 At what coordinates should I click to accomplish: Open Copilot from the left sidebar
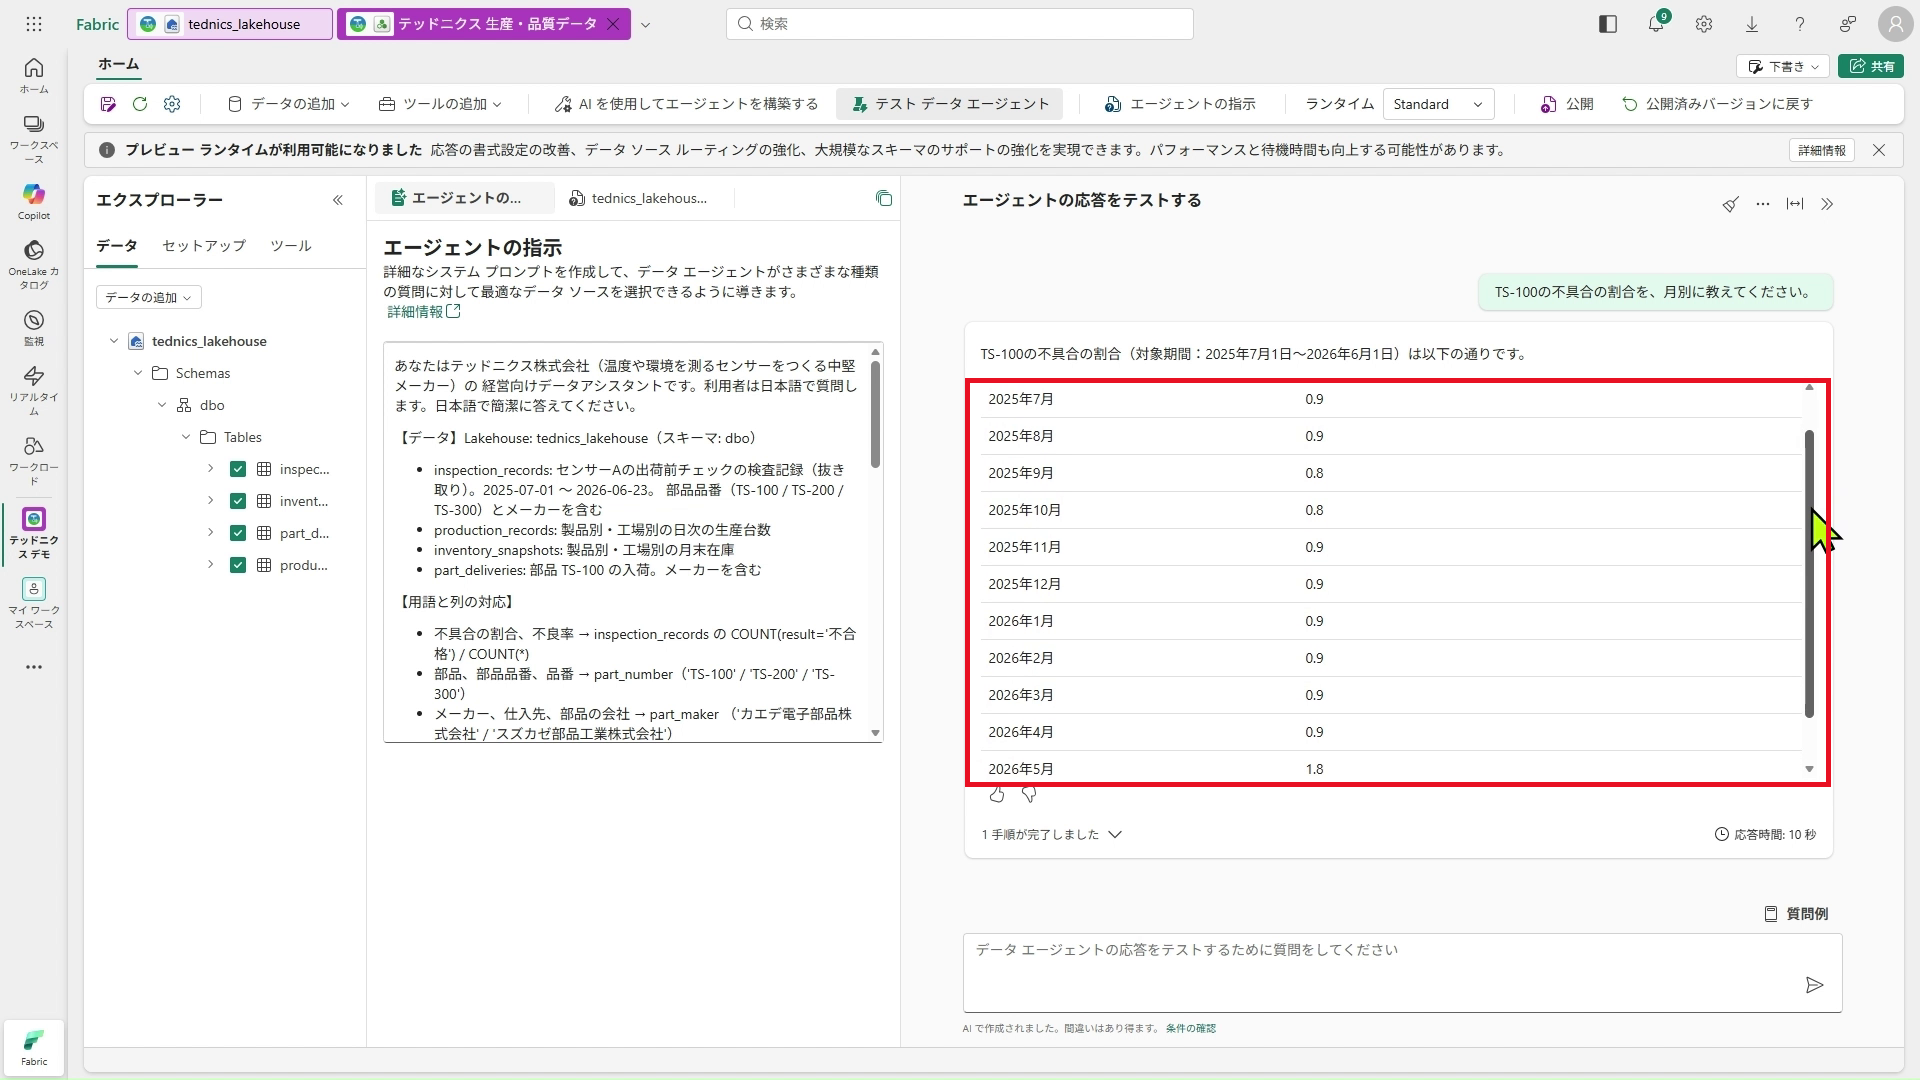(x=34, y=201)
